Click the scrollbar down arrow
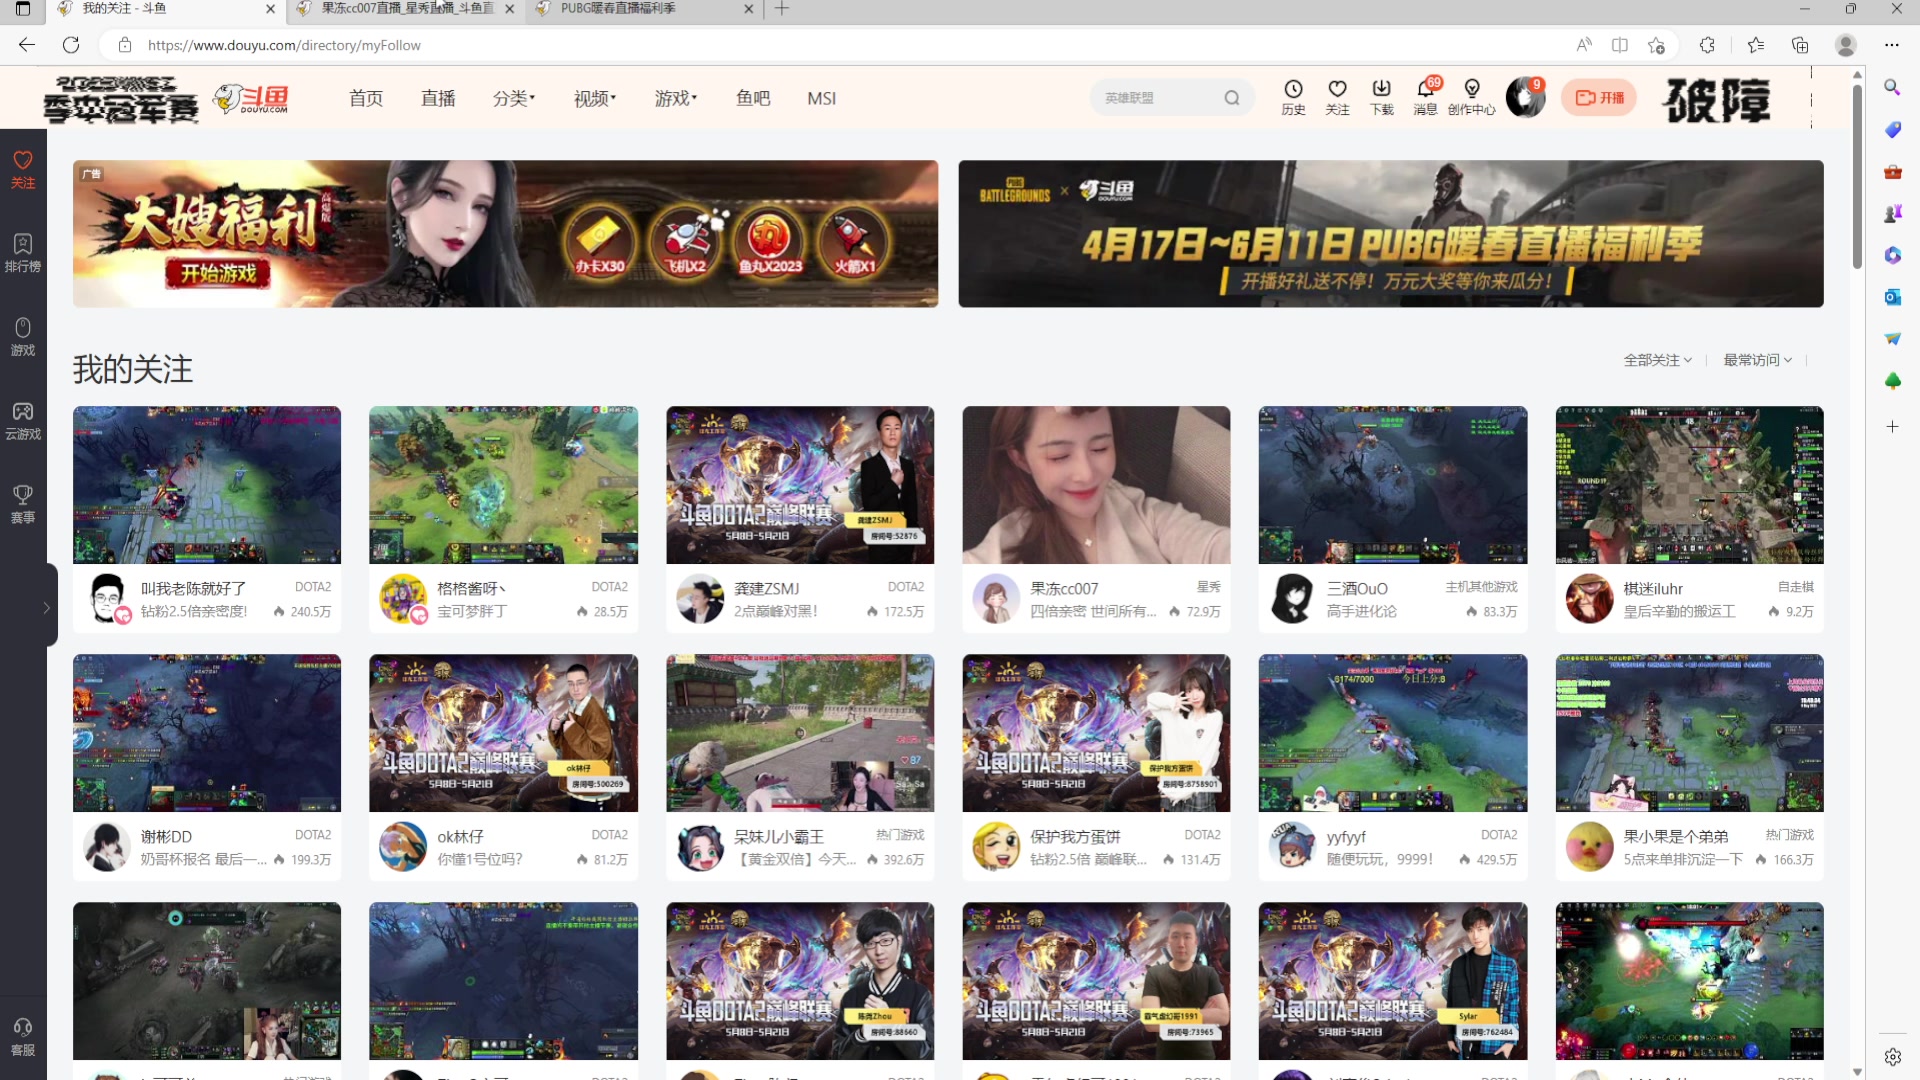This screenshot has height=1080, width=1920. [1857, 1072]
